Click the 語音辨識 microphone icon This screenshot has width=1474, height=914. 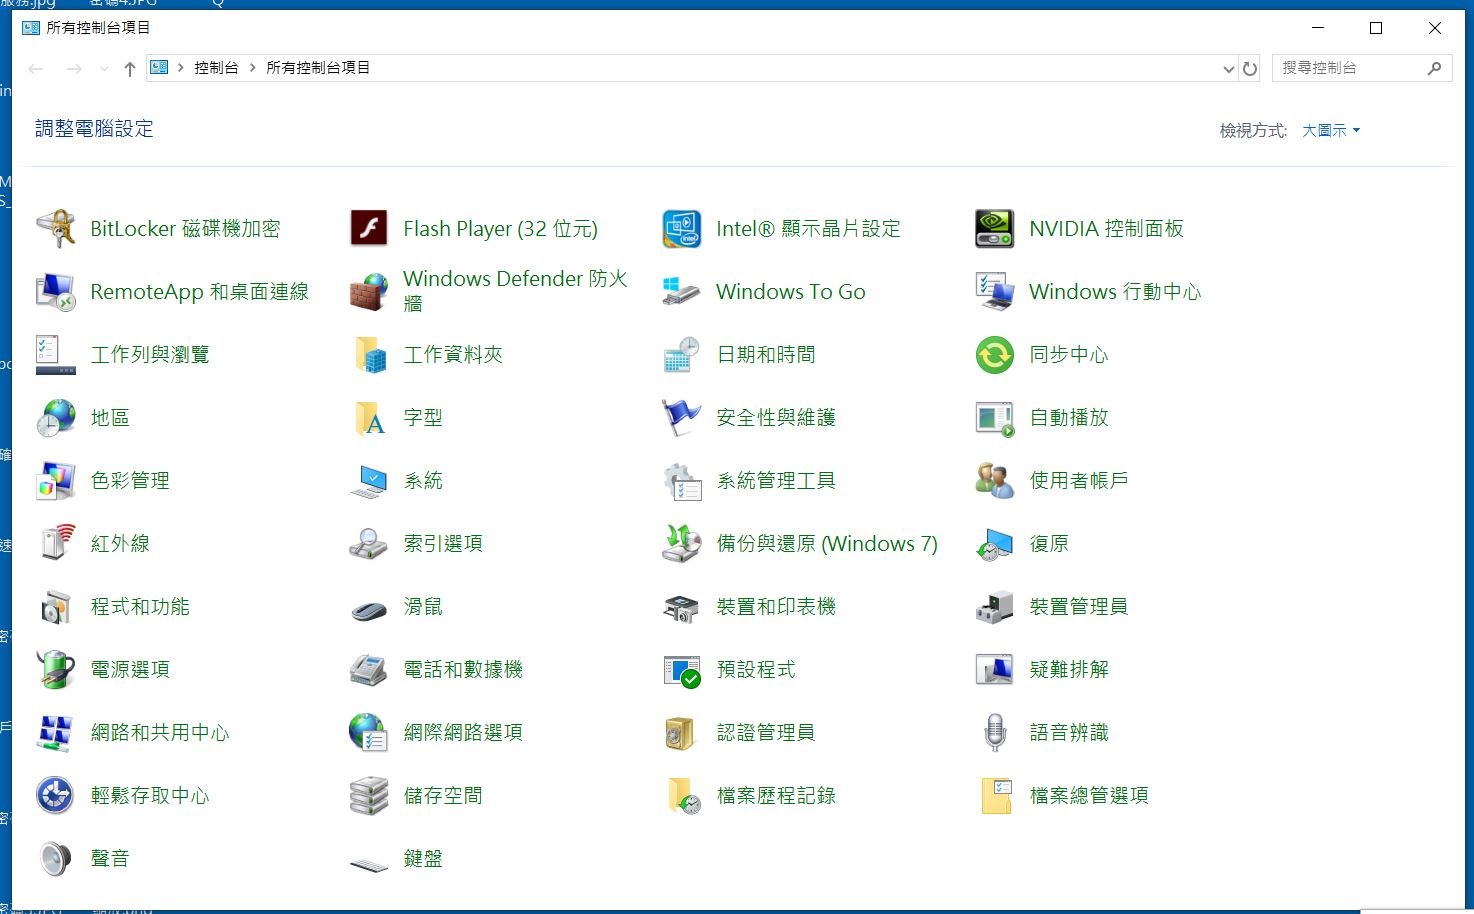pyautogui.click(x=994, y=732)
